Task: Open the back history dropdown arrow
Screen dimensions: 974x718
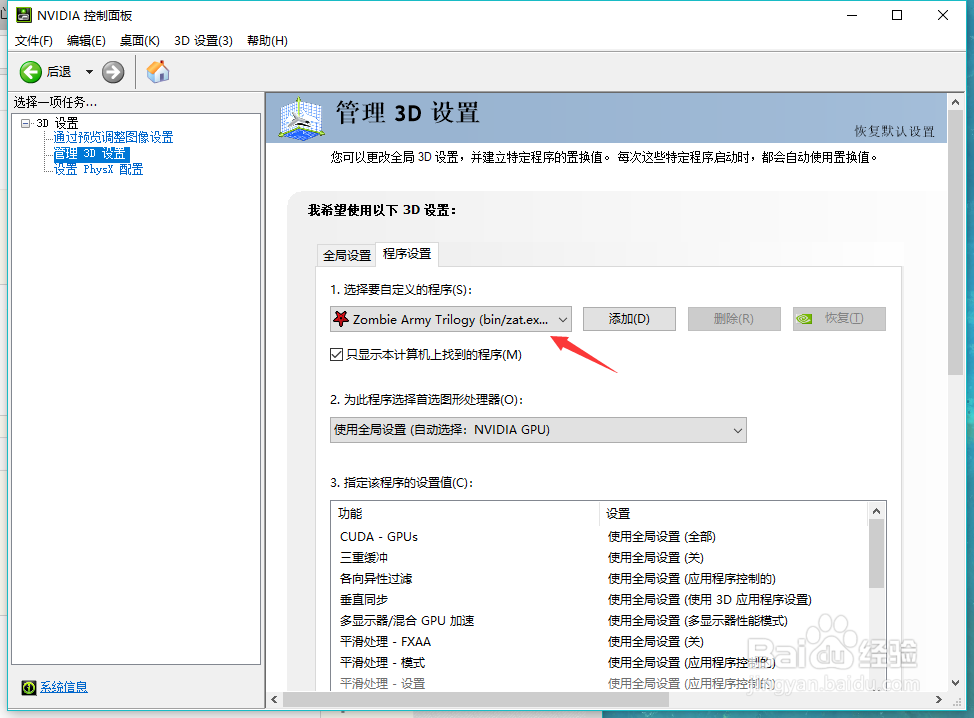Action: [89, 72]
